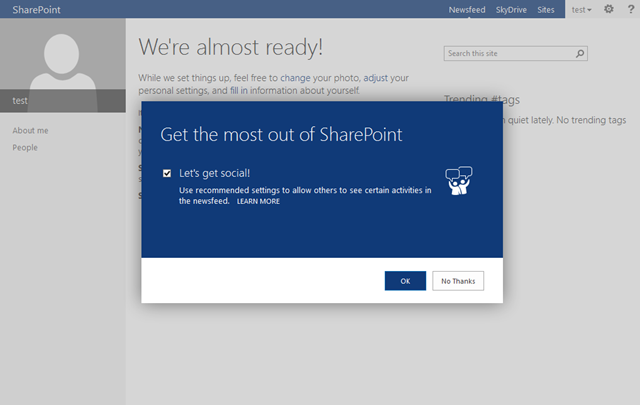Click the Get the most out of SharePoint title
Image resolution: width=640 pixels, height=405 pixels.
click(281, 134)
